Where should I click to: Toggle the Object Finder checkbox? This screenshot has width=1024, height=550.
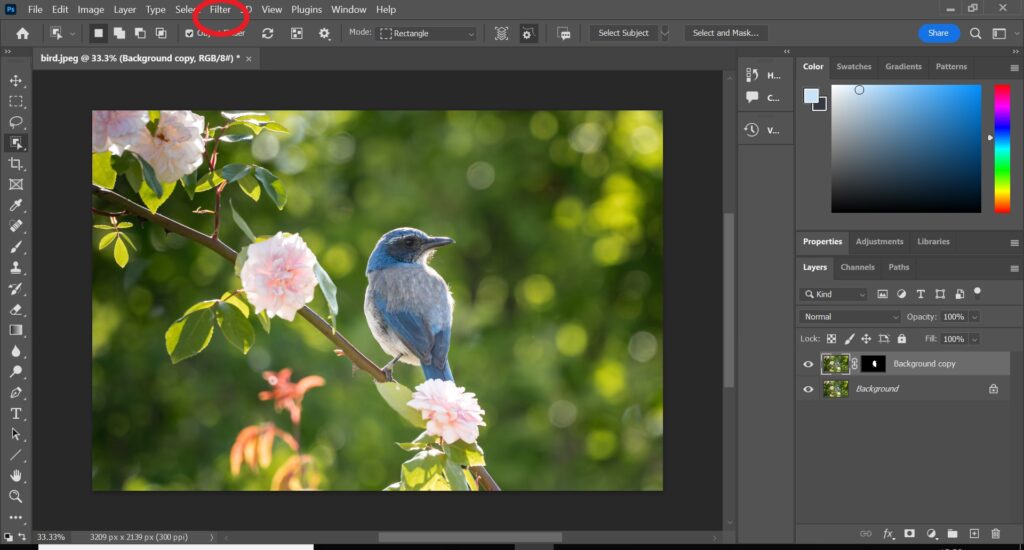pyautogui.click(x=189, y=33)
